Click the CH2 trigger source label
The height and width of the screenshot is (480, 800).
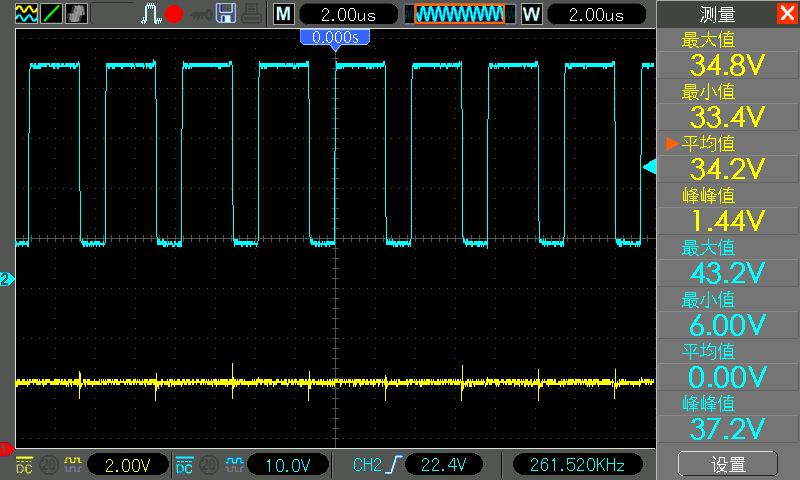point(367,465)
